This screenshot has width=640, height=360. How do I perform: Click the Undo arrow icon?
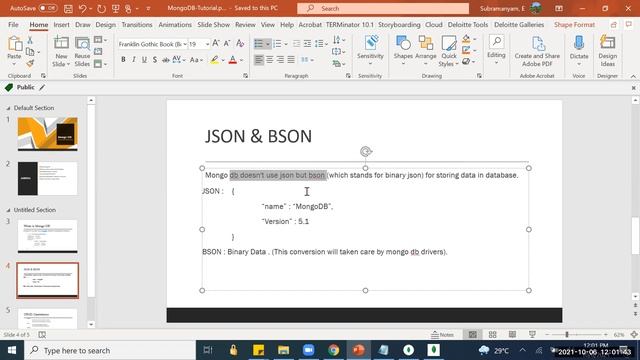(82, 8)
